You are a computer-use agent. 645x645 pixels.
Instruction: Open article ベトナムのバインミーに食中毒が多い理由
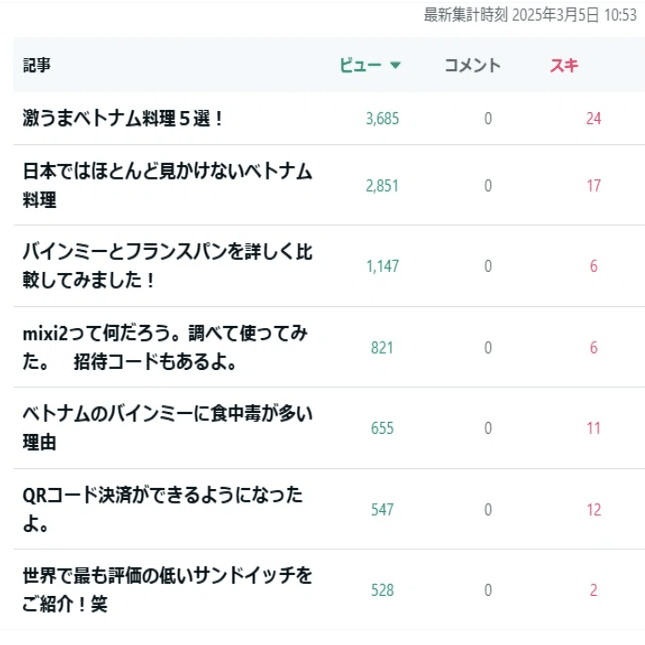click(167, 428)
